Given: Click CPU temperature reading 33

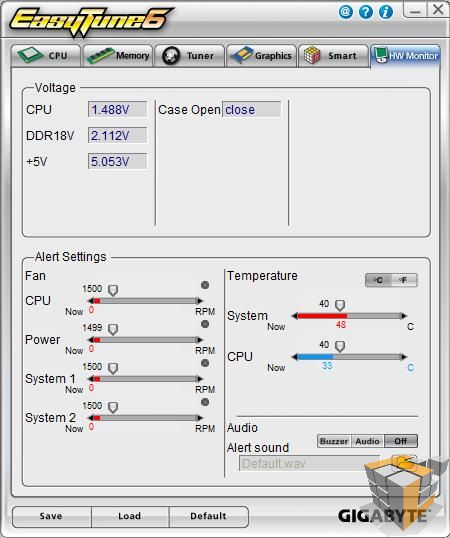Looking at the screenshot, I should point(327,366).
